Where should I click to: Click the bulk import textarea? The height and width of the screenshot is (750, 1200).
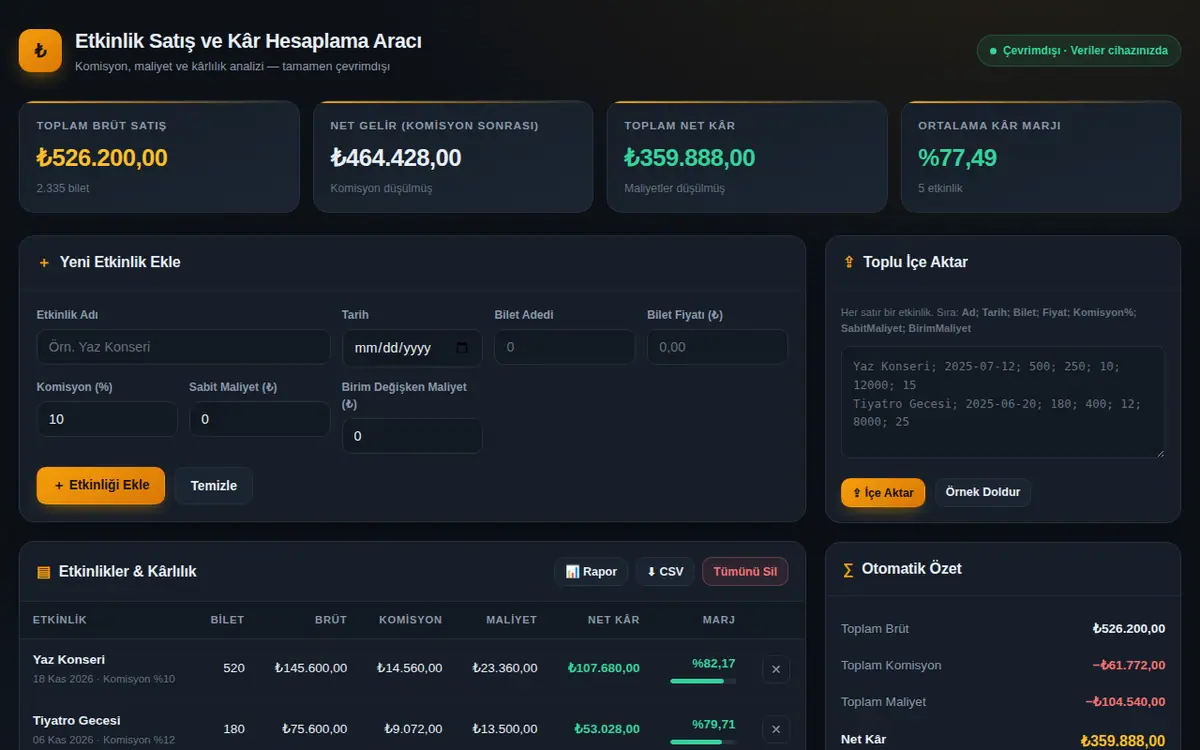[1003, 402]
